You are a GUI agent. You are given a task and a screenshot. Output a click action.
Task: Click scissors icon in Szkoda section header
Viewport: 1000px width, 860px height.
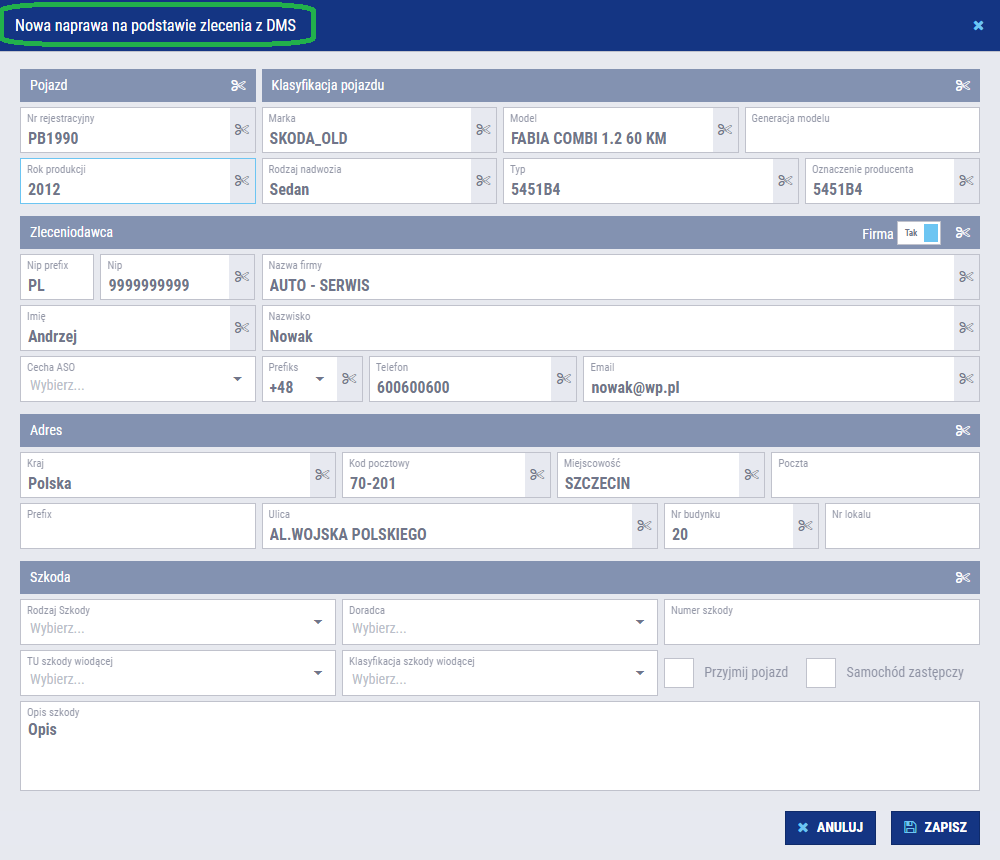(x=962, y=578)
